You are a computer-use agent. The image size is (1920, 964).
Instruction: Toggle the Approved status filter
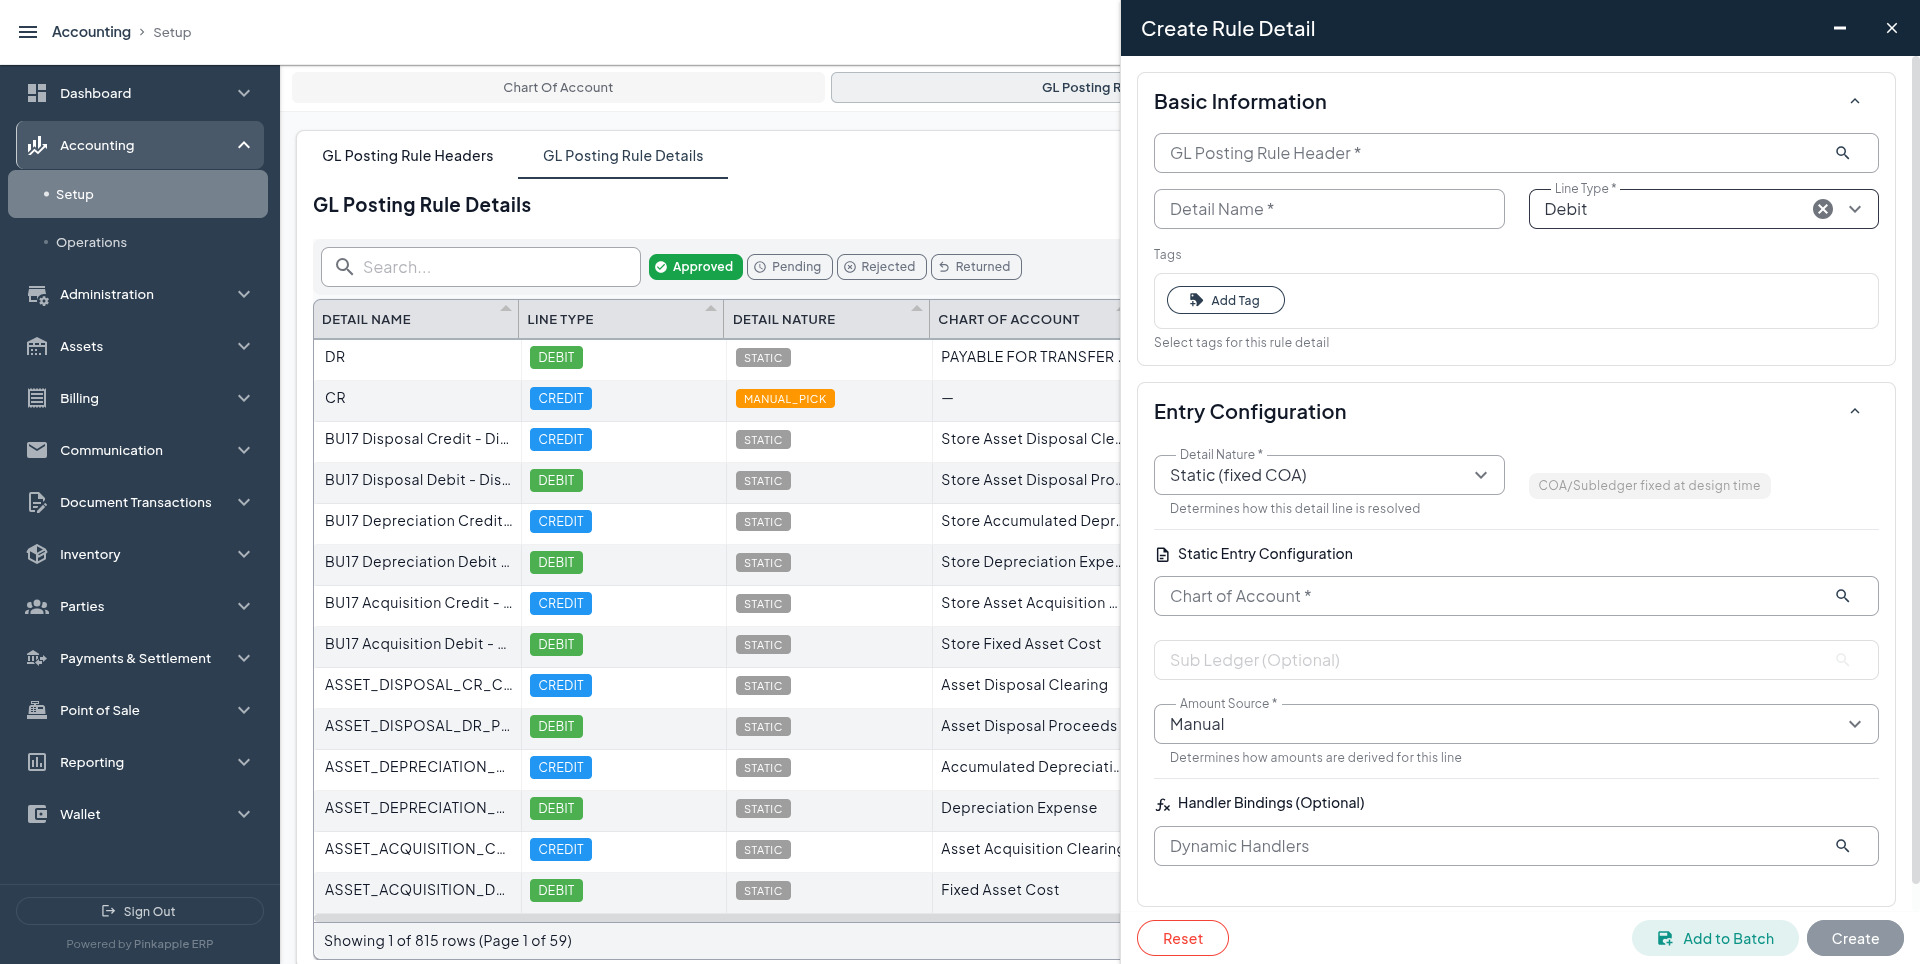[695, 267]
